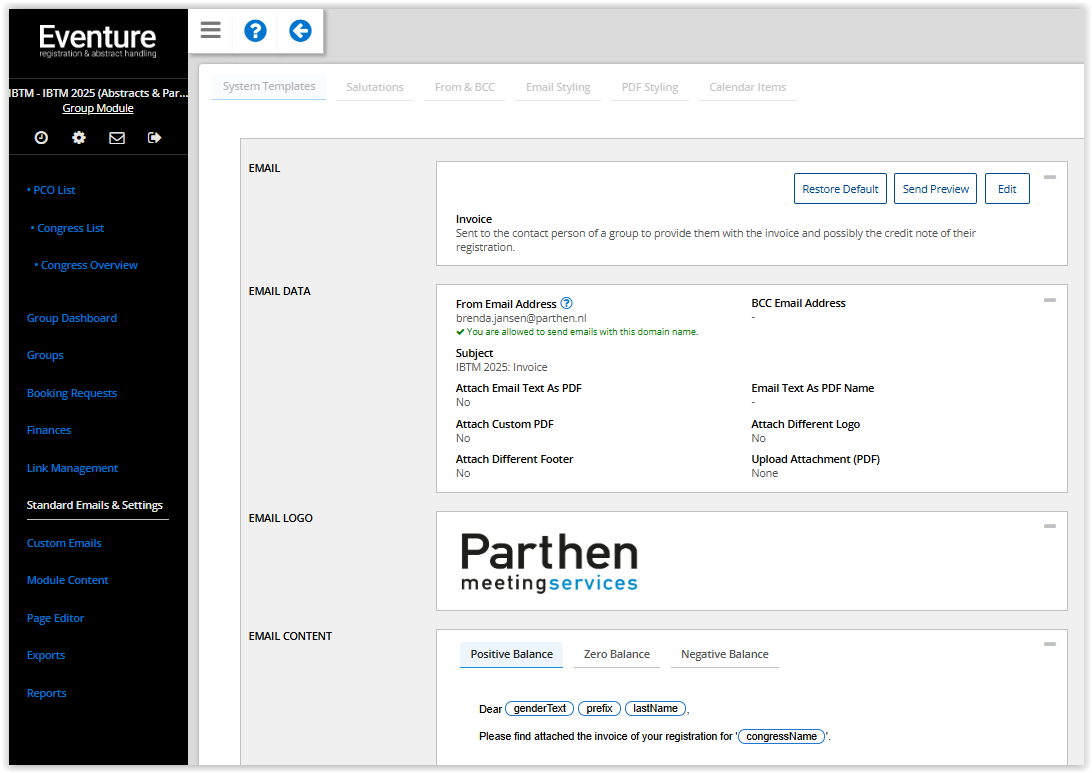The image size is (1092, 773).
Task: Open Group Module link
Action: tap(98, 108)
